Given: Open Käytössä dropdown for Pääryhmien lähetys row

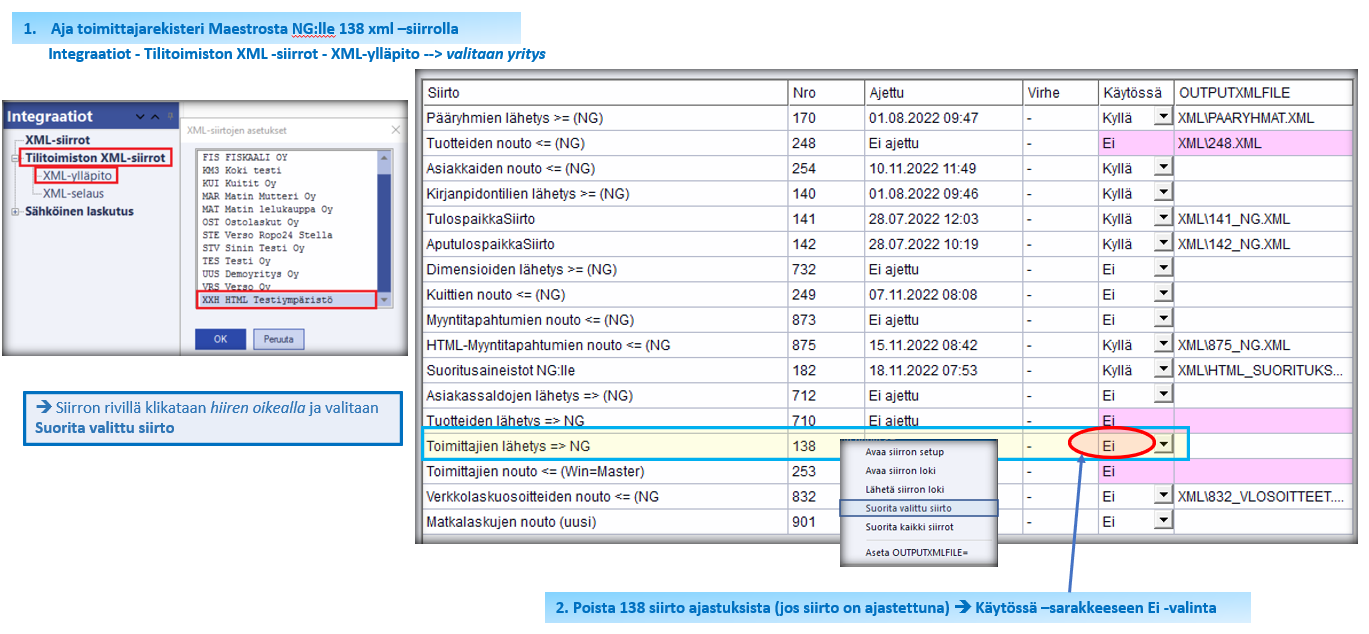Looking at the screenshot, I should (x=1162, y=117).
